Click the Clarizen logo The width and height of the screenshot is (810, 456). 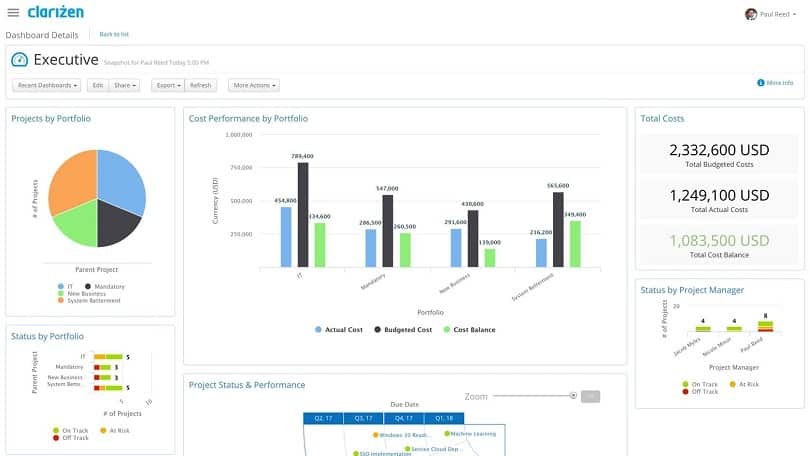point(55,12)
